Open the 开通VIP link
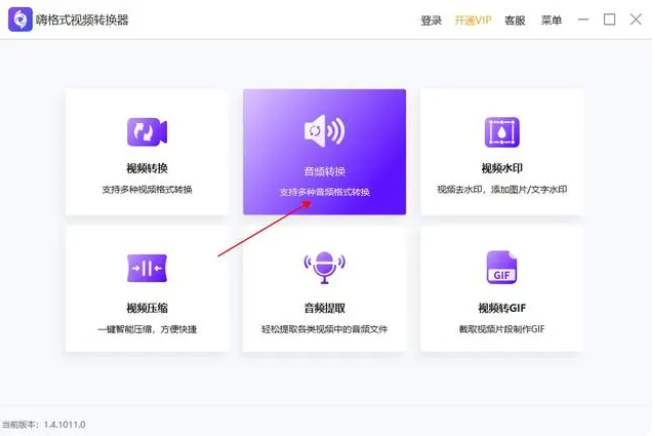Viewport: 655px width, 436px height. [473, 20]
